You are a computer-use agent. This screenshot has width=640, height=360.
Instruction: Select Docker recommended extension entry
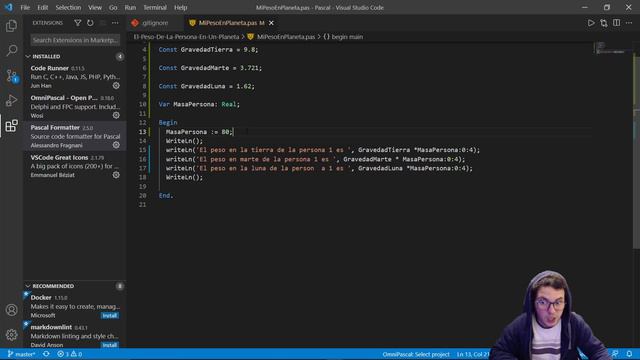coord(75,306)
